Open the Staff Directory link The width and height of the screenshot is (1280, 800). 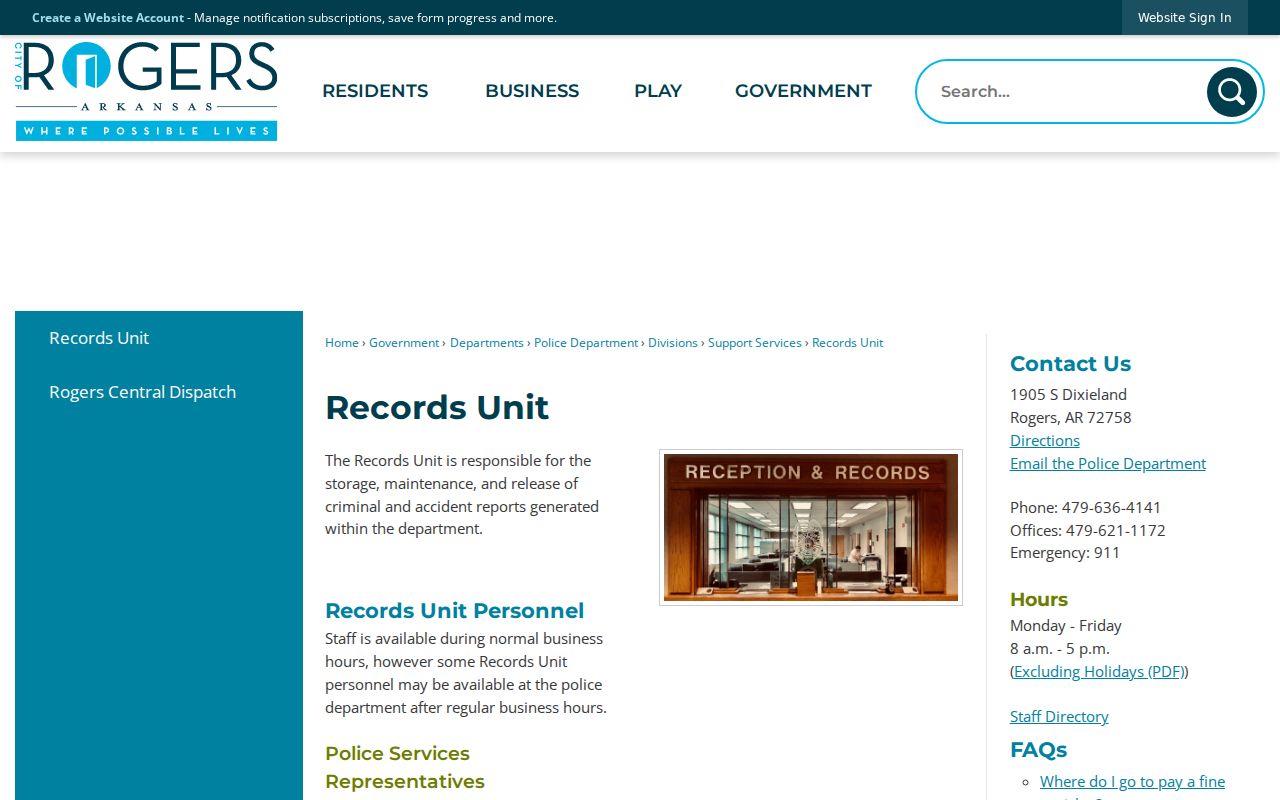(1059, 716)
